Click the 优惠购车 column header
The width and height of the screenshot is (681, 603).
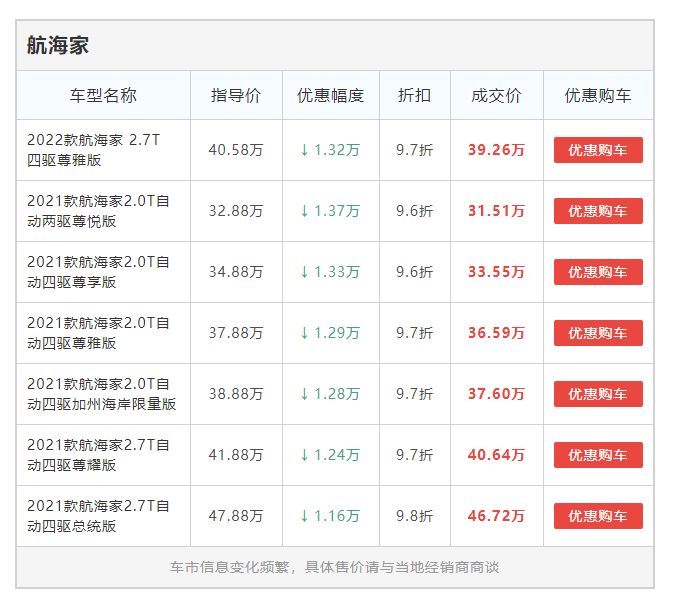(x=598, y=95)
